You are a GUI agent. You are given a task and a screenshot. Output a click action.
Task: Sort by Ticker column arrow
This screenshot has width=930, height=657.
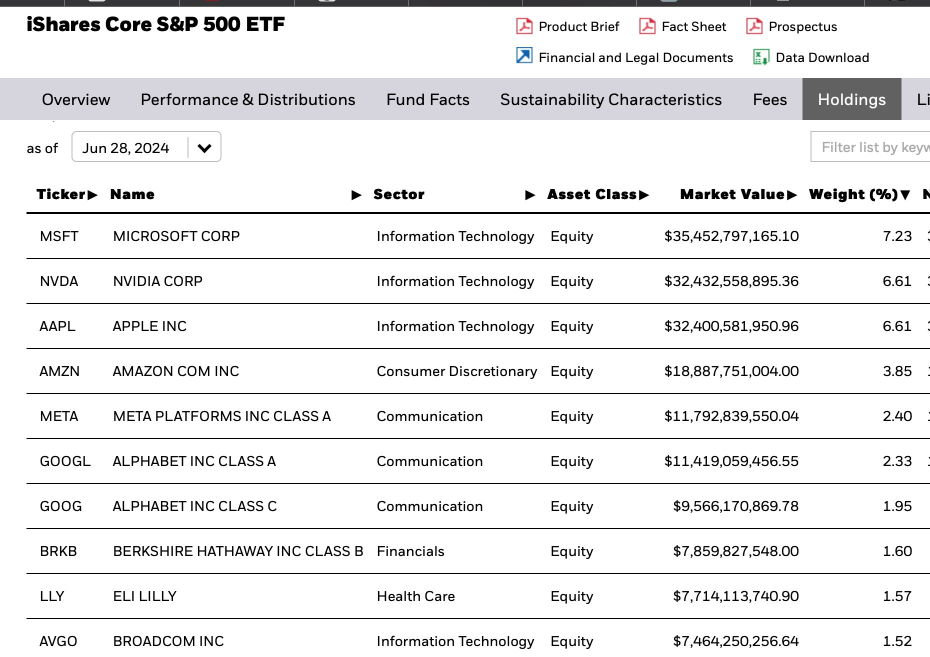tap(93, 195)
